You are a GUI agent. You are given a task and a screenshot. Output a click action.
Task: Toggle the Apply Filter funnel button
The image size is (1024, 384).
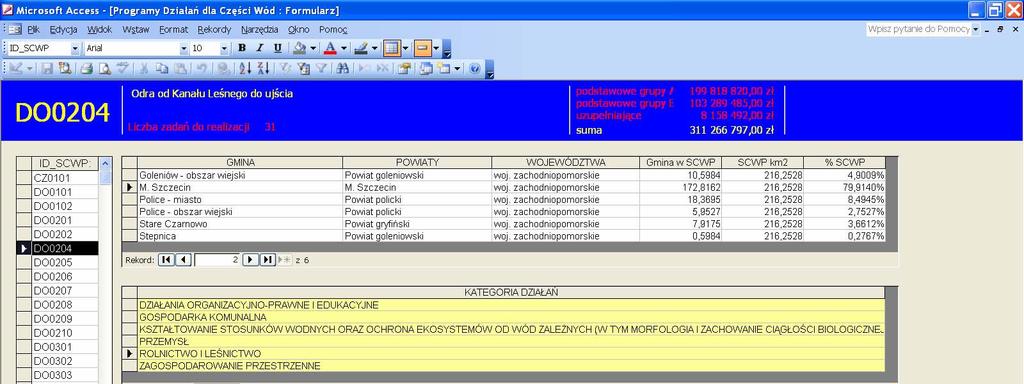click(x=321, y=68)
